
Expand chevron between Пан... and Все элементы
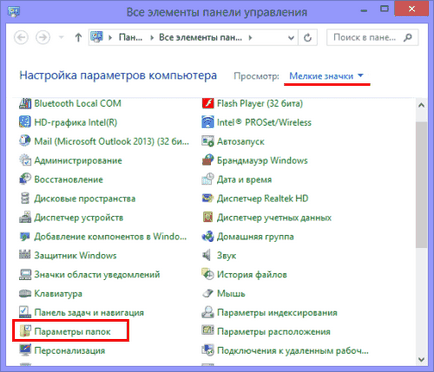(152, 38)
